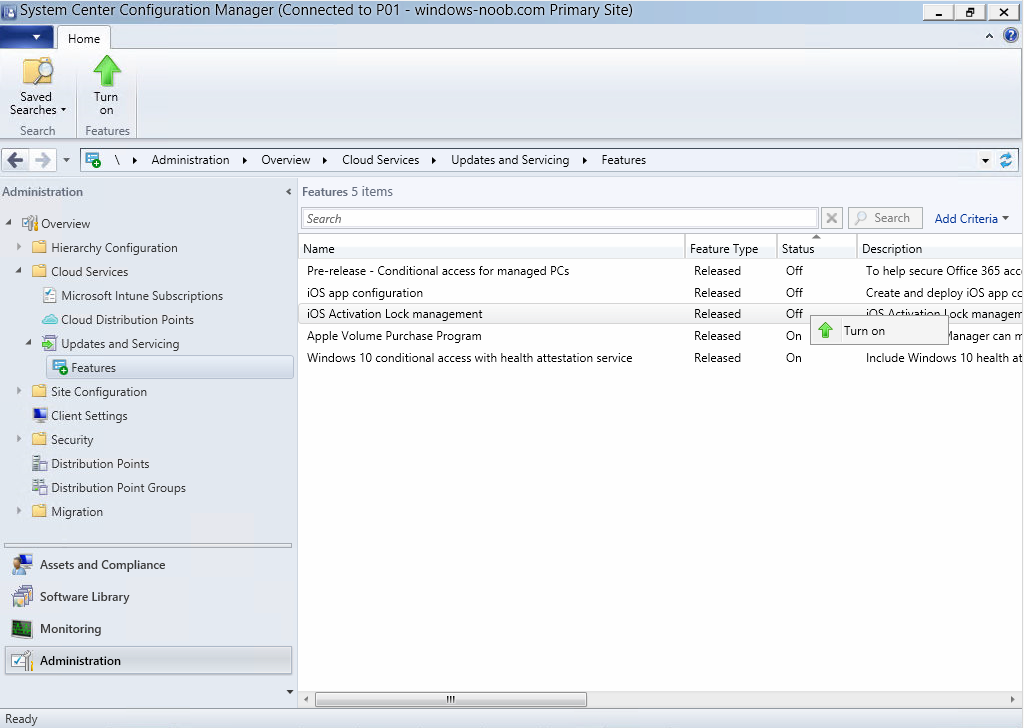Click Updates and Servicing breadcrumb
This screenshot has width=1024, height=728.
tap(509, 160)
